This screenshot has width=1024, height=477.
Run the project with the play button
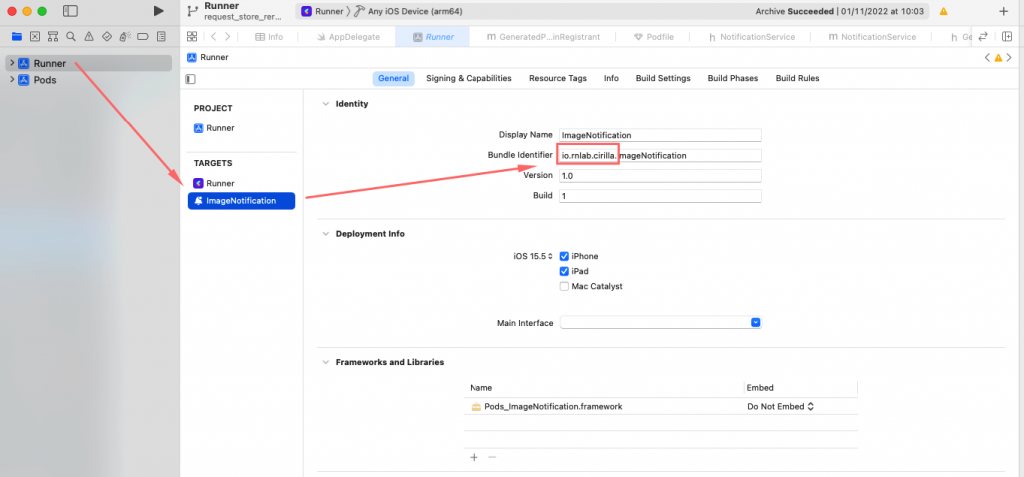[158, 11]
